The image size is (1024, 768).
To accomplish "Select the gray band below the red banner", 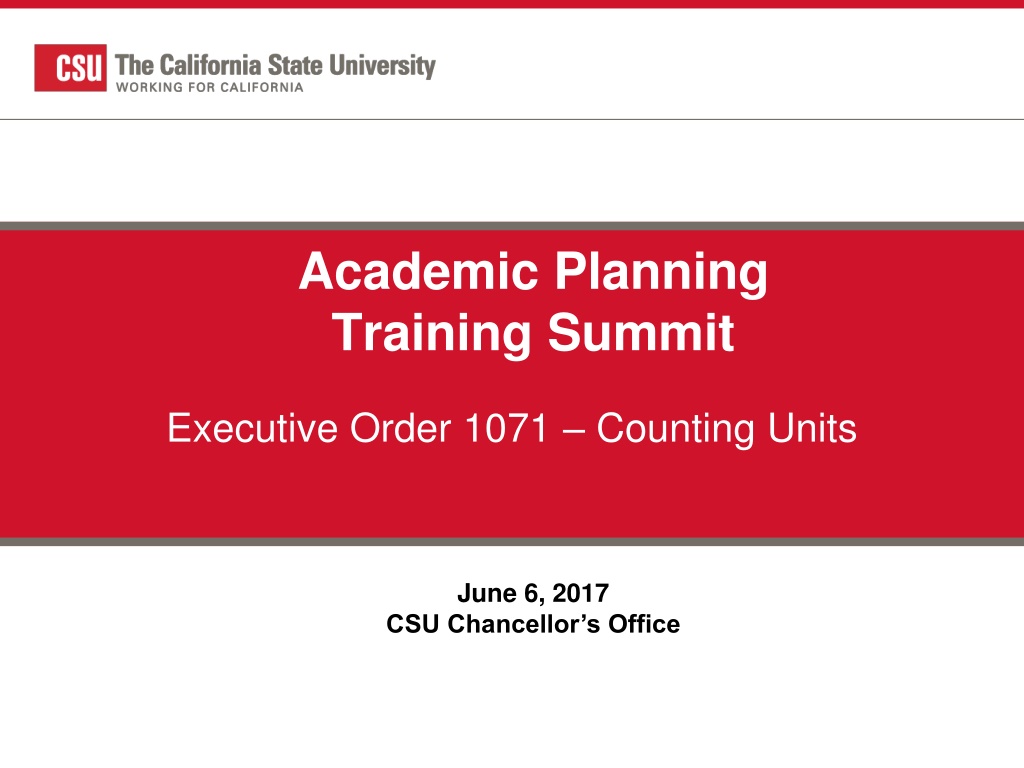I will click(512, 541).
